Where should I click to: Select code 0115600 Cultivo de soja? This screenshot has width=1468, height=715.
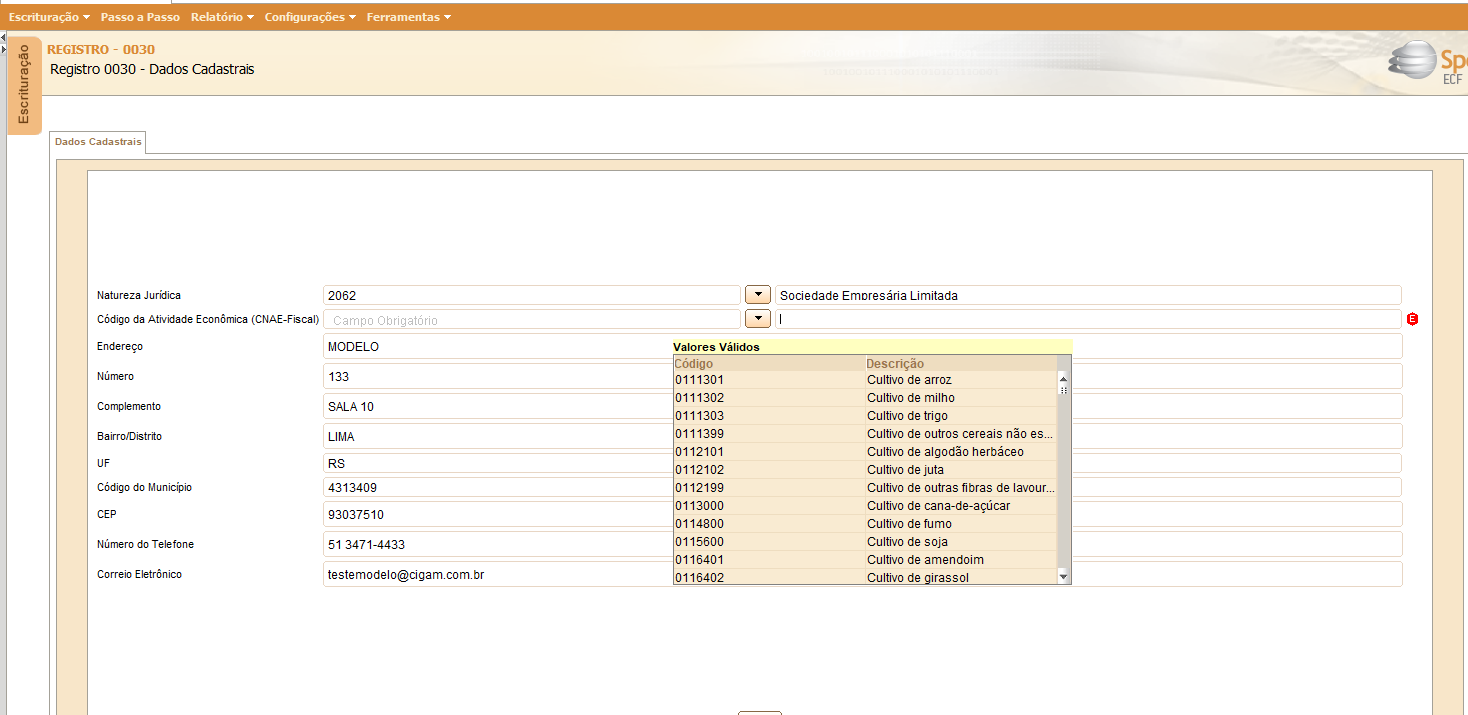point(865,542)
